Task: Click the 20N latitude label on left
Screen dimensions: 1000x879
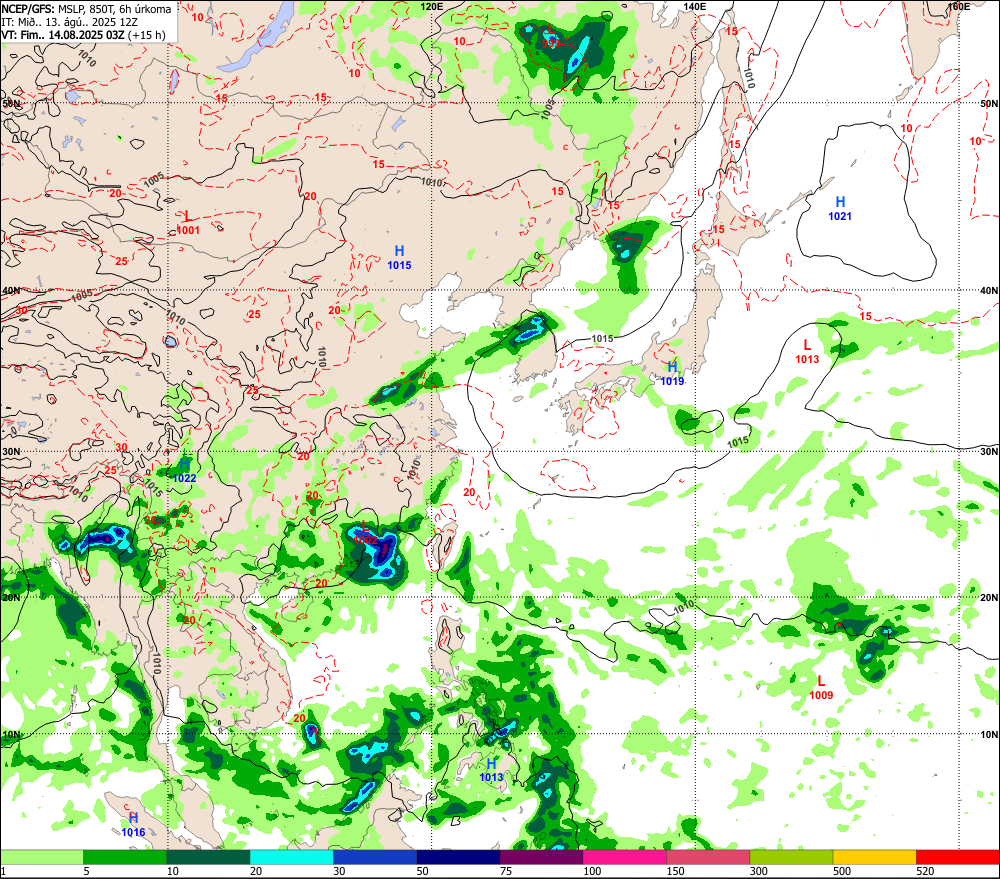Action: [x=11, y=598]
